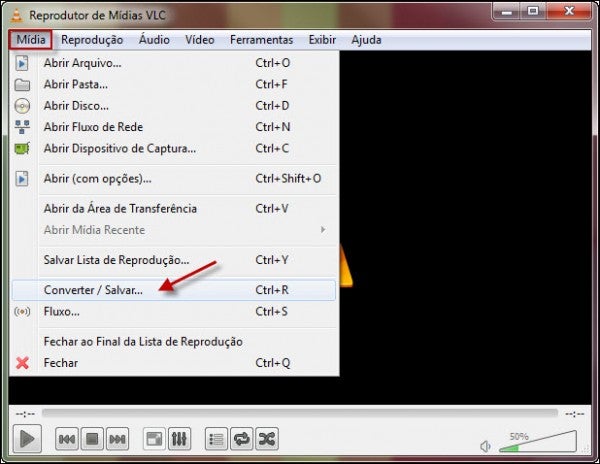
Task: Click the playback seek bar
Action: [298, 412]
